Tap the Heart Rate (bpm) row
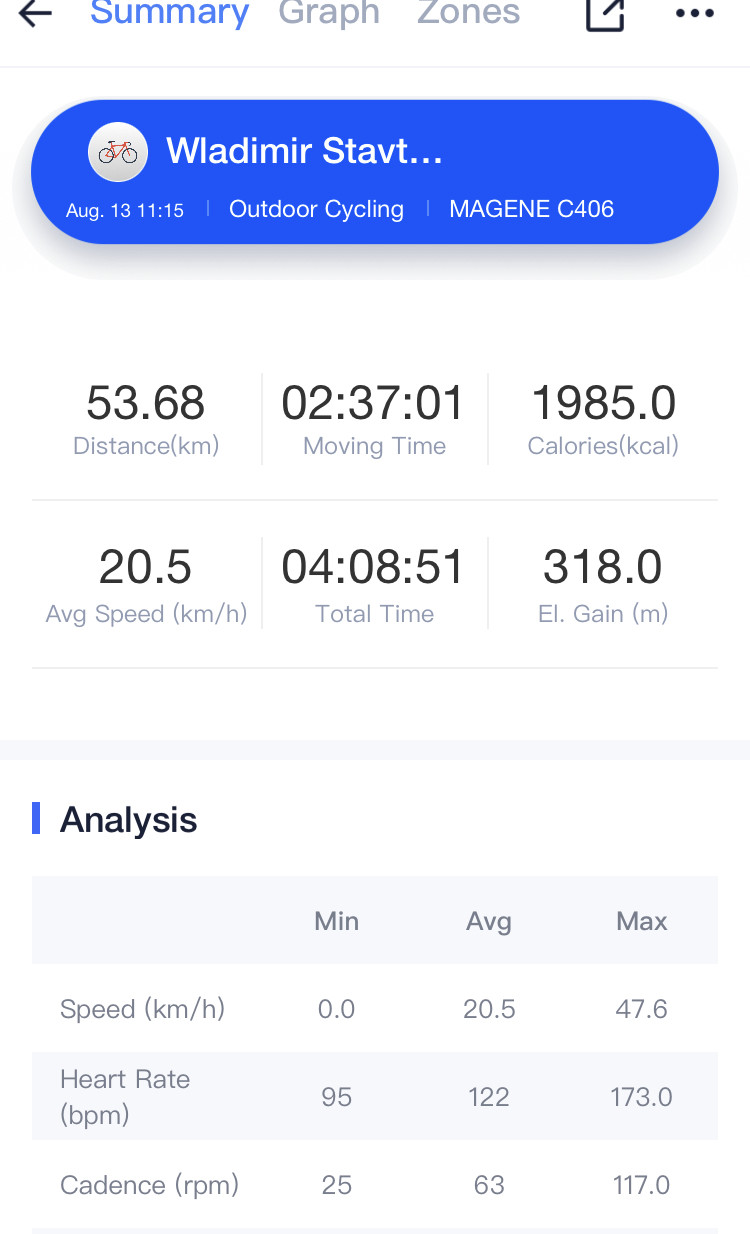The height and width of the screenshot is (1234, 750). coord(375,1096)
